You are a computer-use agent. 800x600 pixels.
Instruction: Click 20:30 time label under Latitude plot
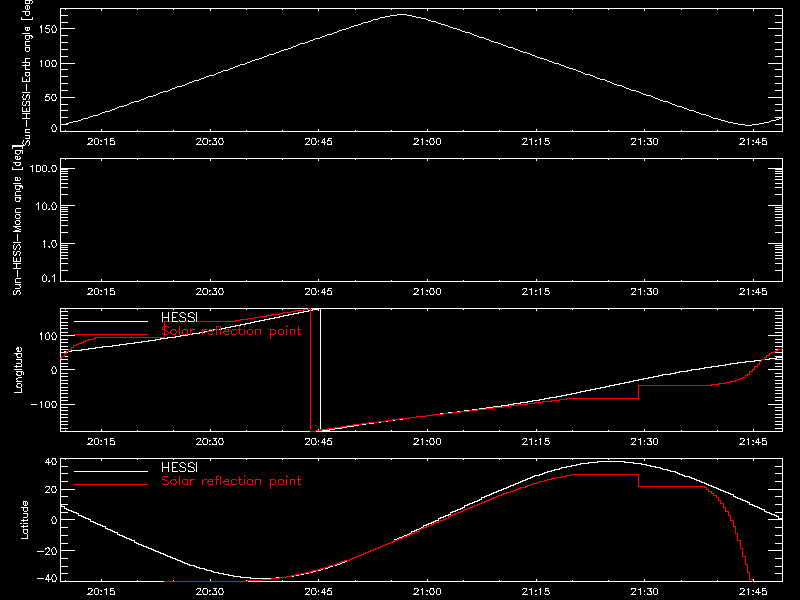click(x=210, y=591)
